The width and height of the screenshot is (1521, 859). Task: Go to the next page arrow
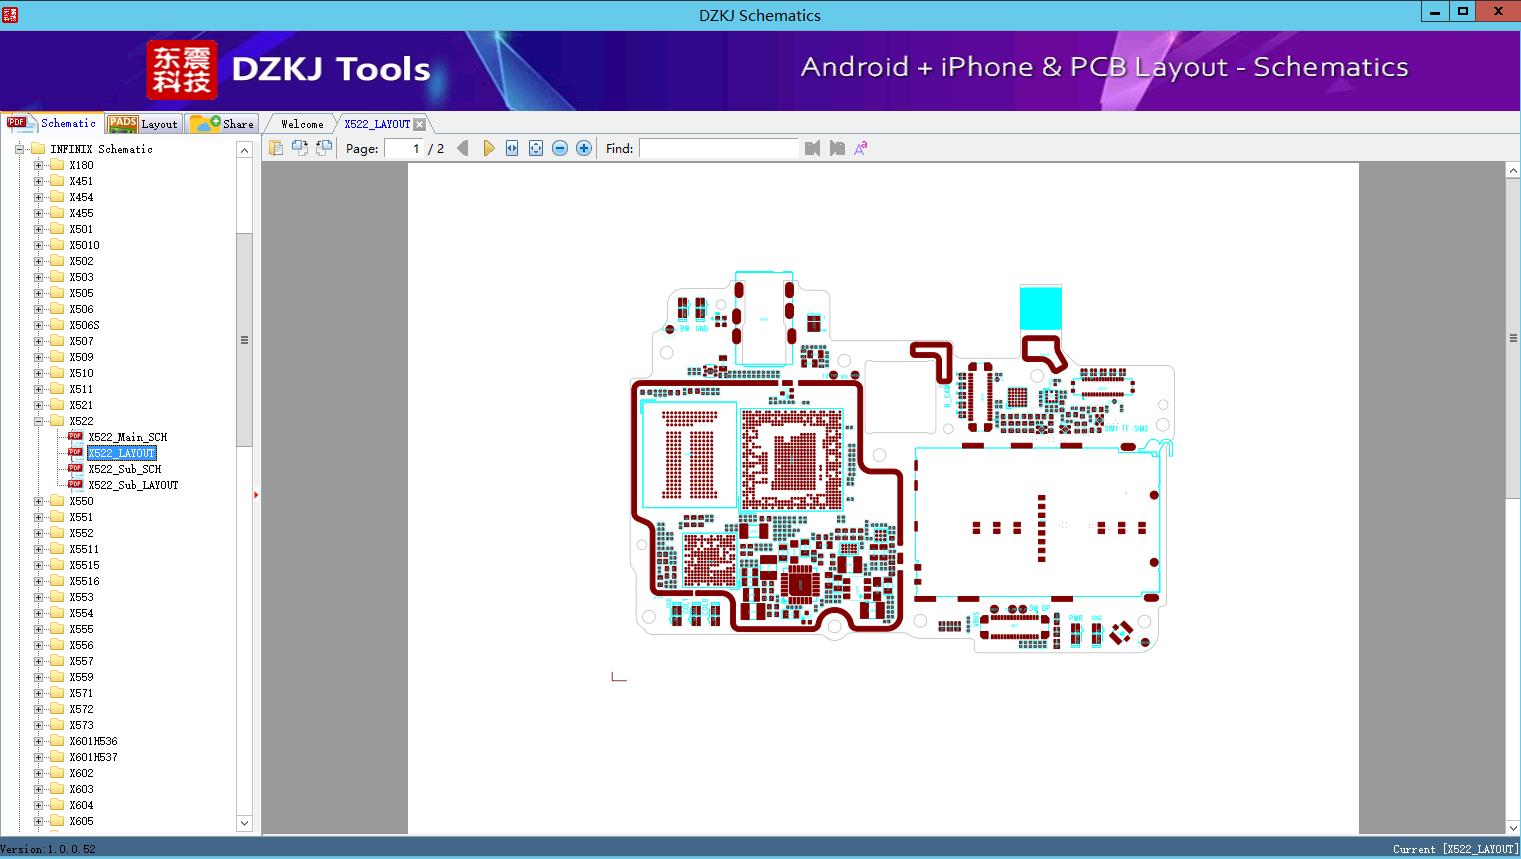click(488, 148)
